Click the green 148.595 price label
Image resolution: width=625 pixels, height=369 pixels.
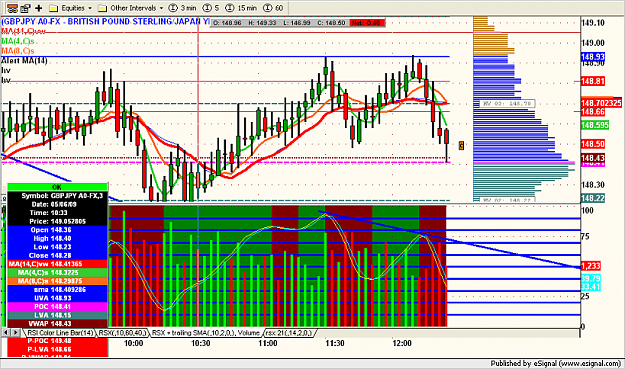click(595, 125)
